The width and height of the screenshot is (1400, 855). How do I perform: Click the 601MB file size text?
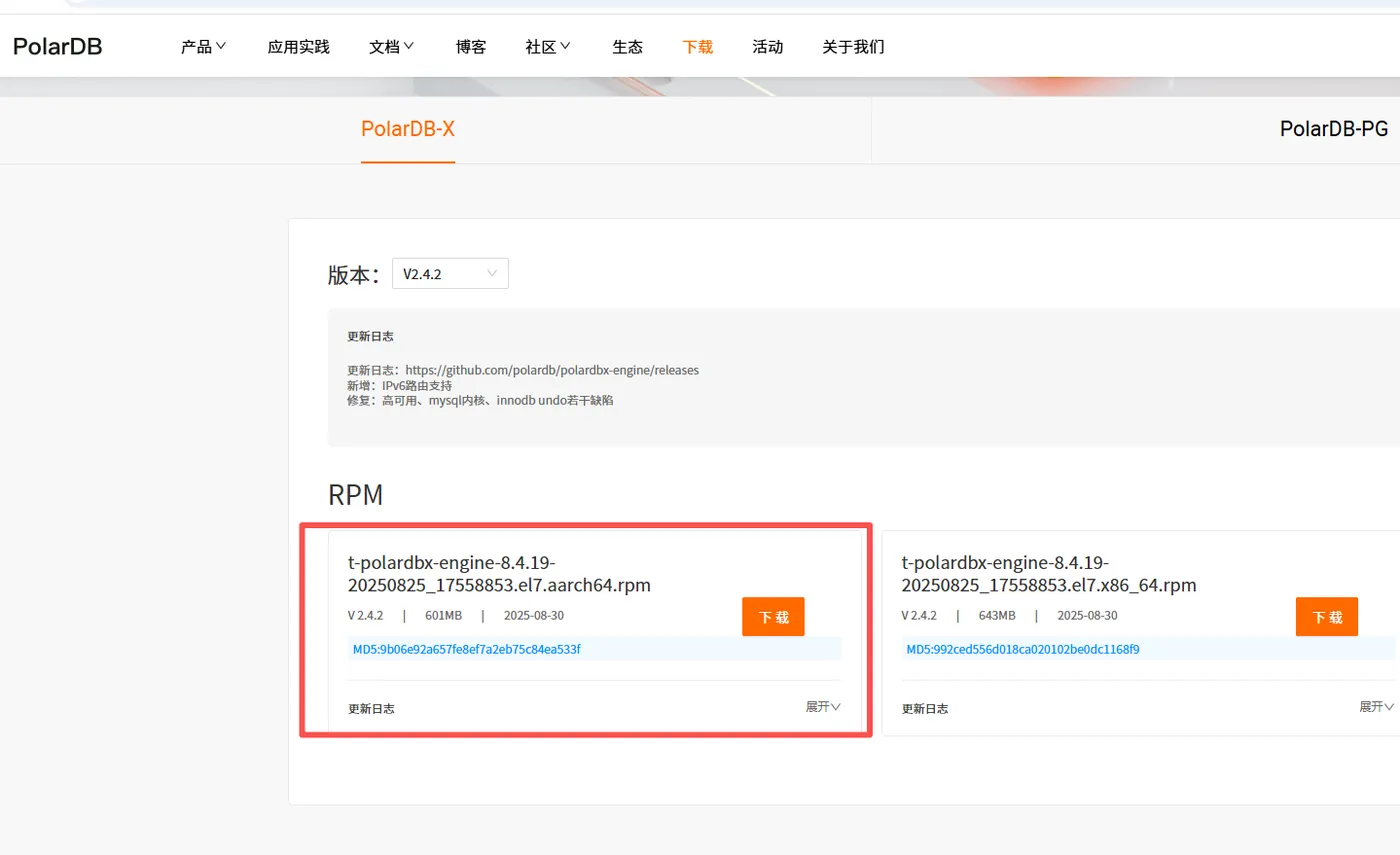[443, 615]
